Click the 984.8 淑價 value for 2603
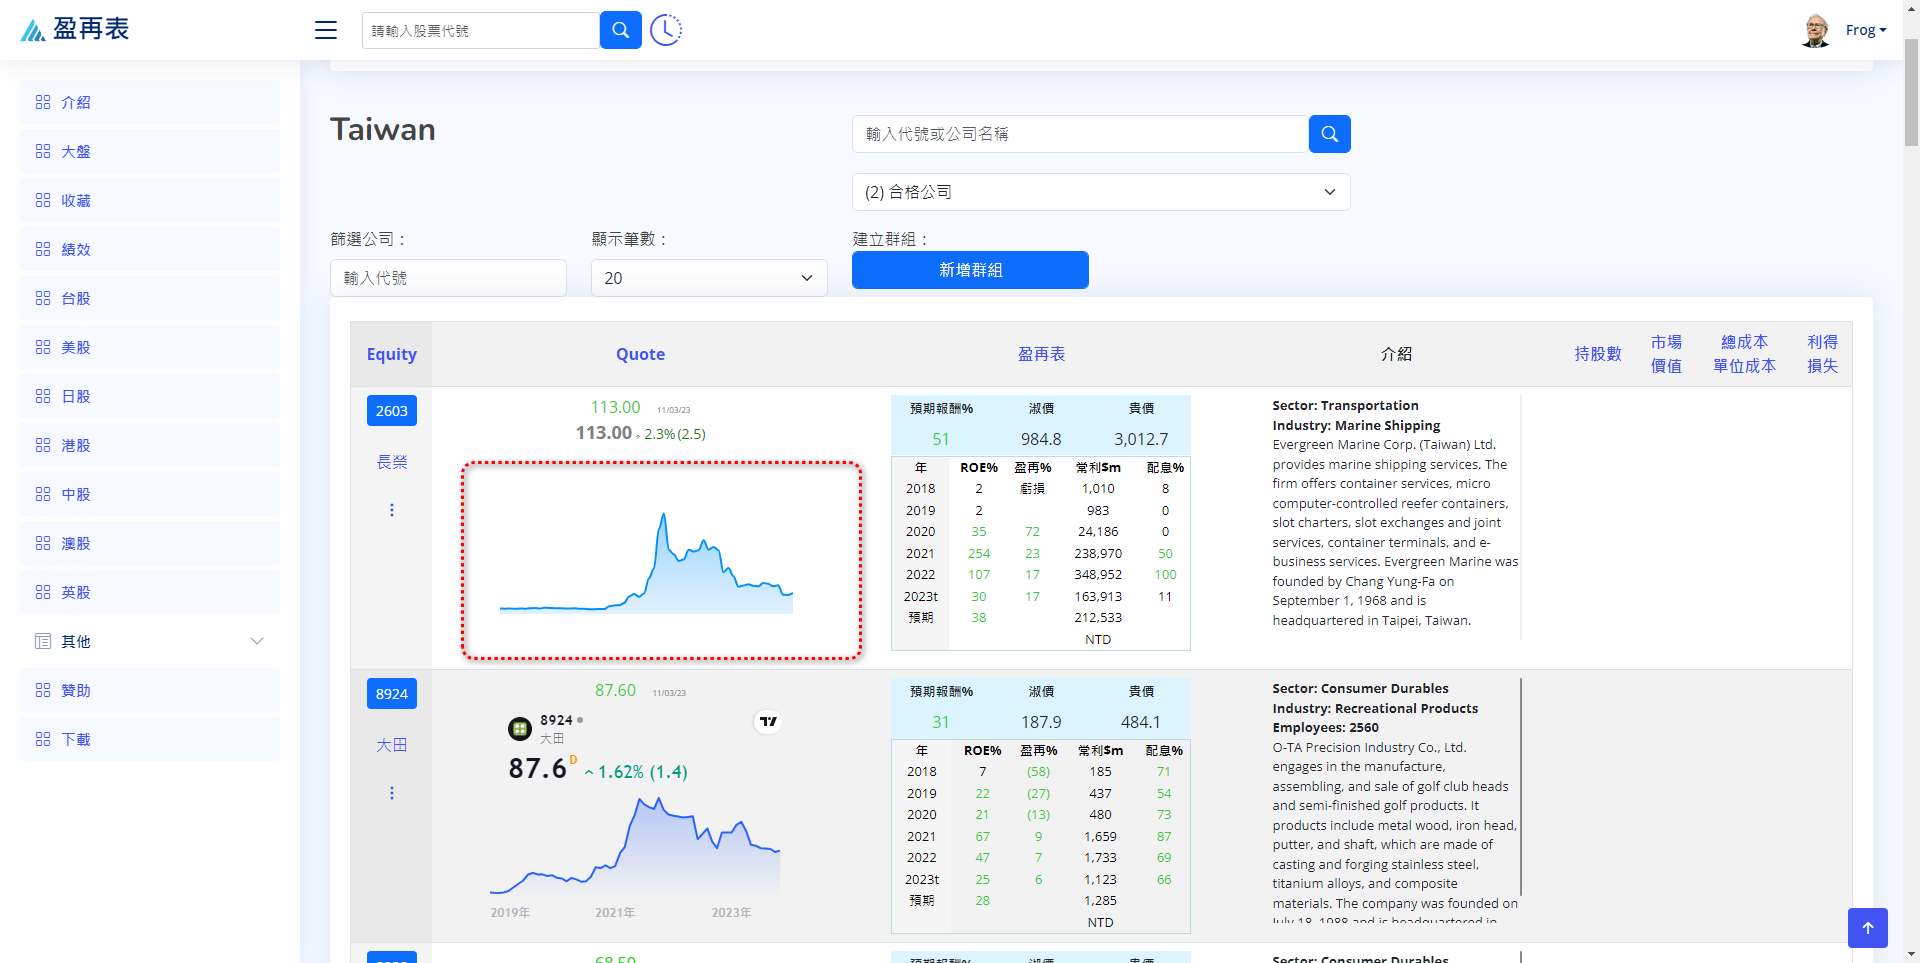The height and width of the screenshot is (963, 1920). (1041, 439)
